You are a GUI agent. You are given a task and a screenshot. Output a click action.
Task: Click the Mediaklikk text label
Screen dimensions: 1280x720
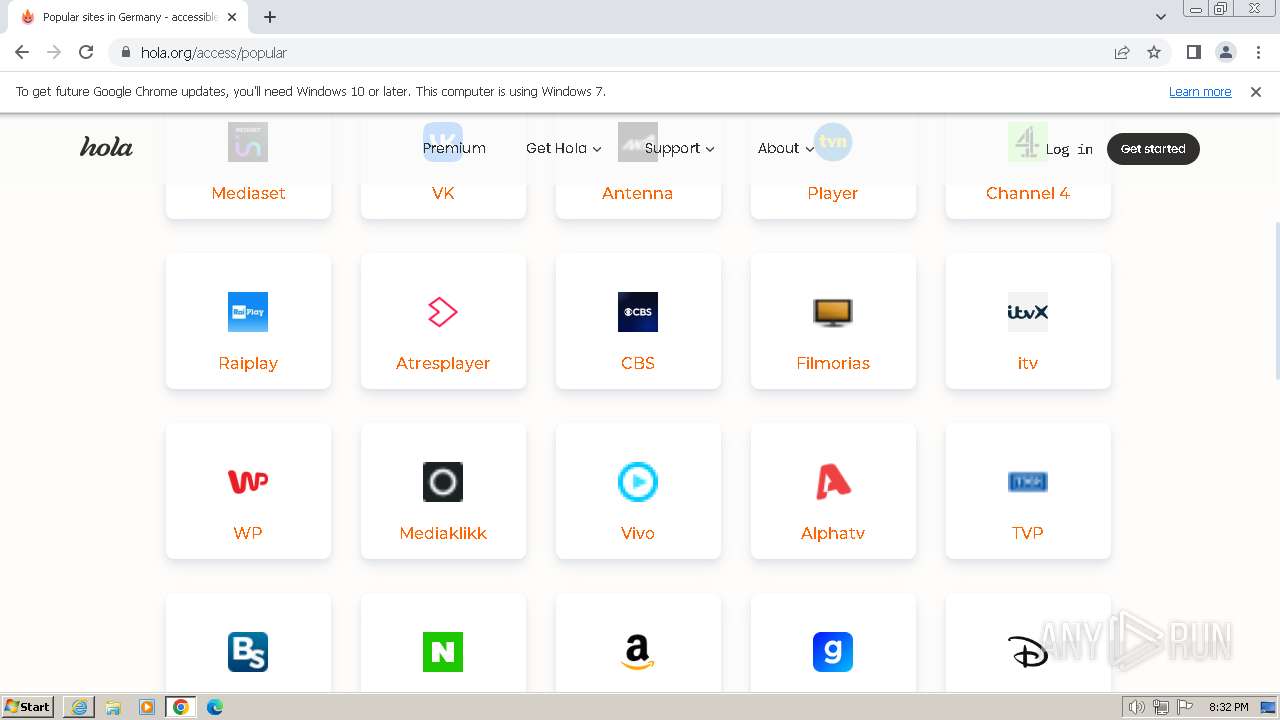click(x=443, y=533)
